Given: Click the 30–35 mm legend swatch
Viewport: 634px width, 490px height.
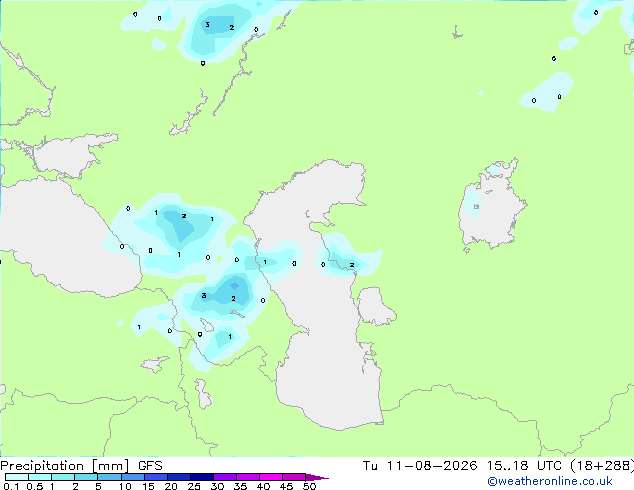Looking at the screenshot, I should coord(225,477).
